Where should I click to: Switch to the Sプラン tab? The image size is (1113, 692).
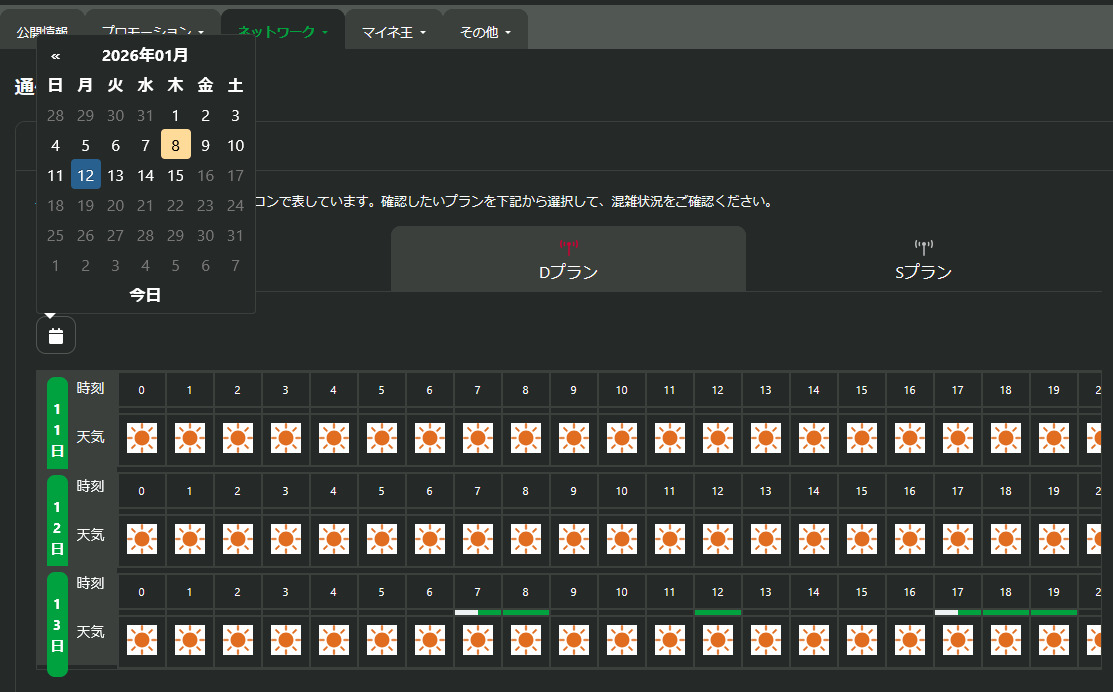click(923, 260)
